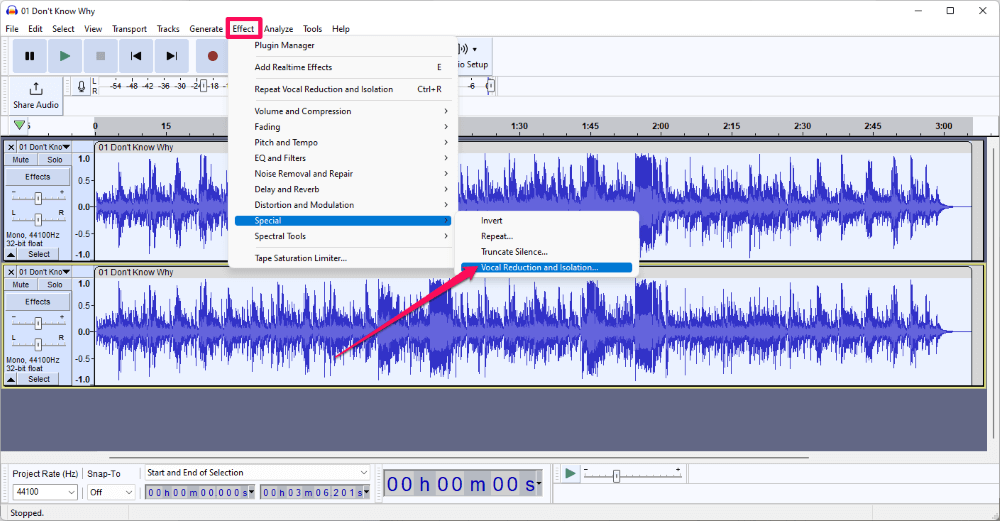Adjust second track pan slider

[38, 344]
